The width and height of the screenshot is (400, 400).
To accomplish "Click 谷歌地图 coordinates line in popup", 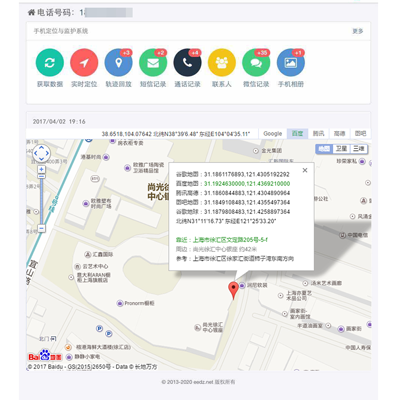I will [233, 174].
